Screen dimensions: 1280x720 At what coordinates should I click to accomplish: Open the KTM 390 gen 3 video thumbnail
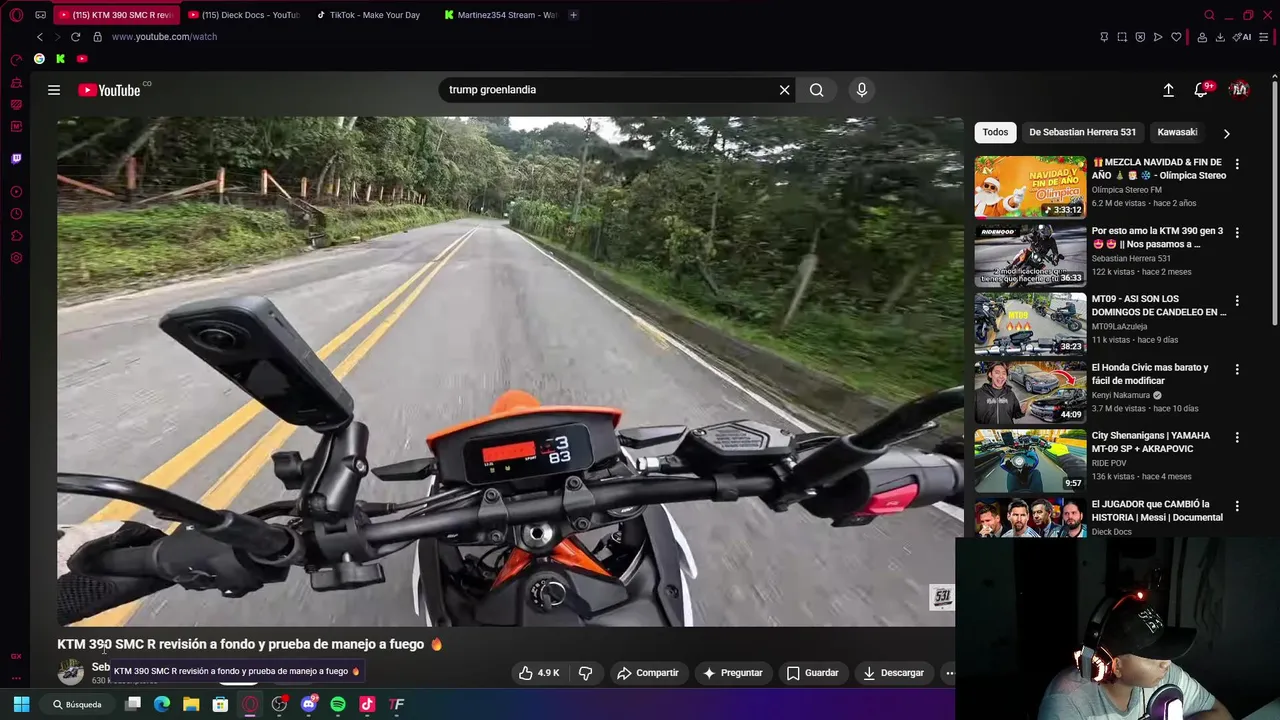pyautogui.click(x=1030, y=255)
